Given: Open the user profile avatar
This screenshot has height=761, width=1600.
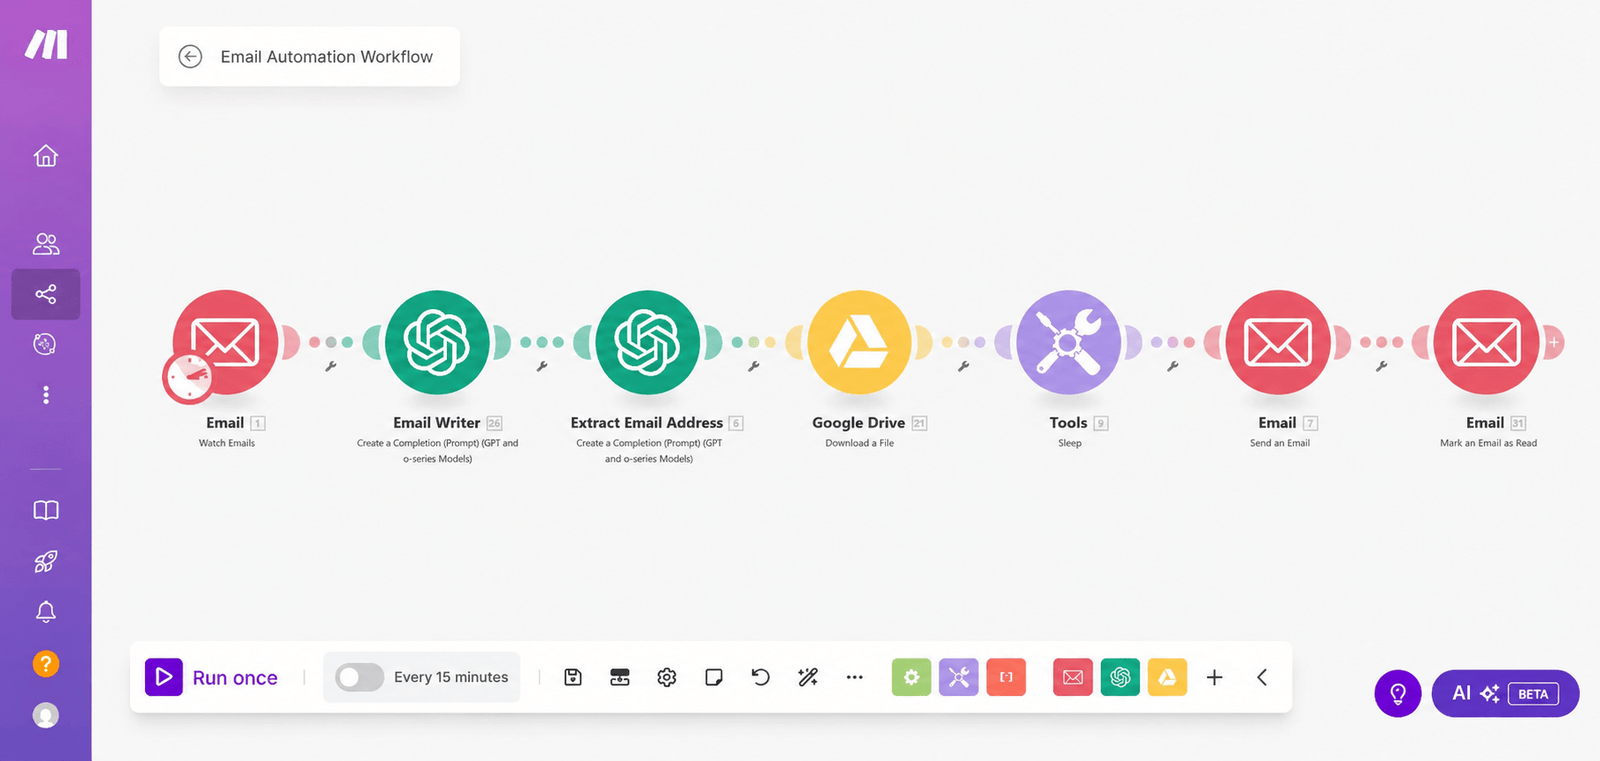Looking at the screenshot, I should [46, 715].
